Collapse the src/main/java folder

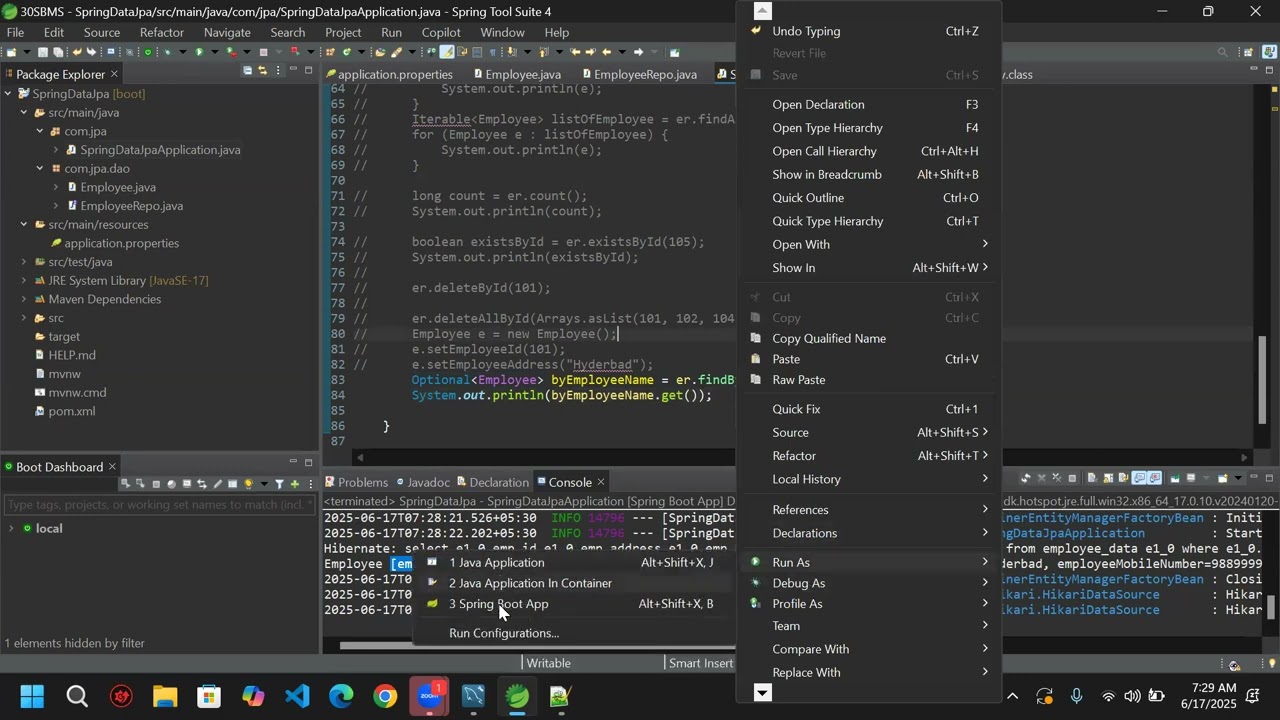click(x=24, y=113)
